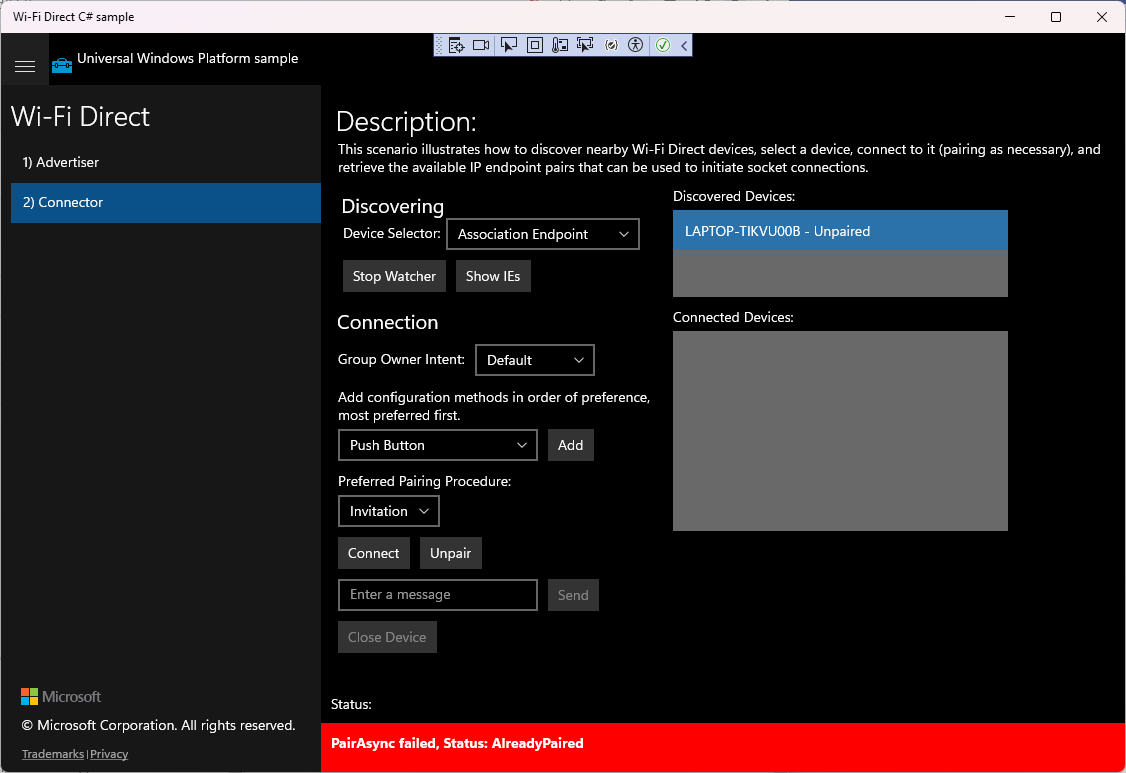This screenshot has width=1126, height=773.
Task: Open the Group Owner Intent dropdown
Action: point(534,360)
